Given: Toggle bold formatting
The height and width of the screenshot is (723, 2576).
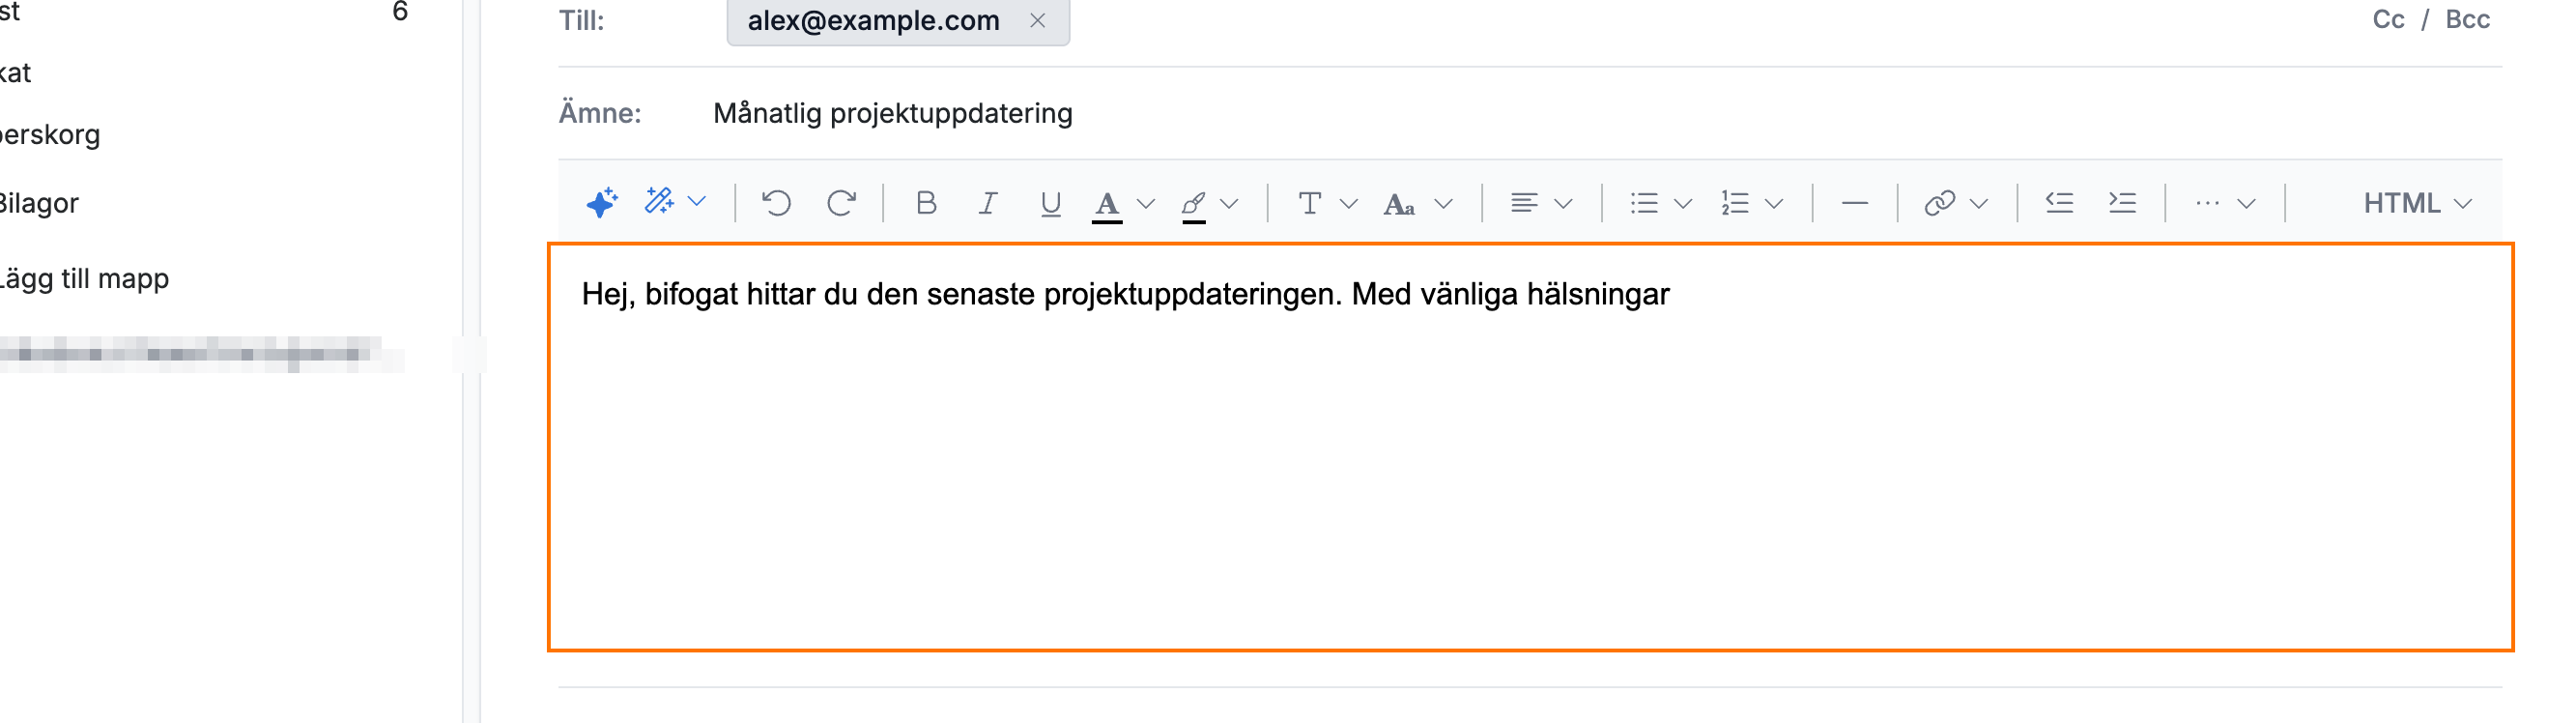Looking at the screenshot, I should [926, 203].
